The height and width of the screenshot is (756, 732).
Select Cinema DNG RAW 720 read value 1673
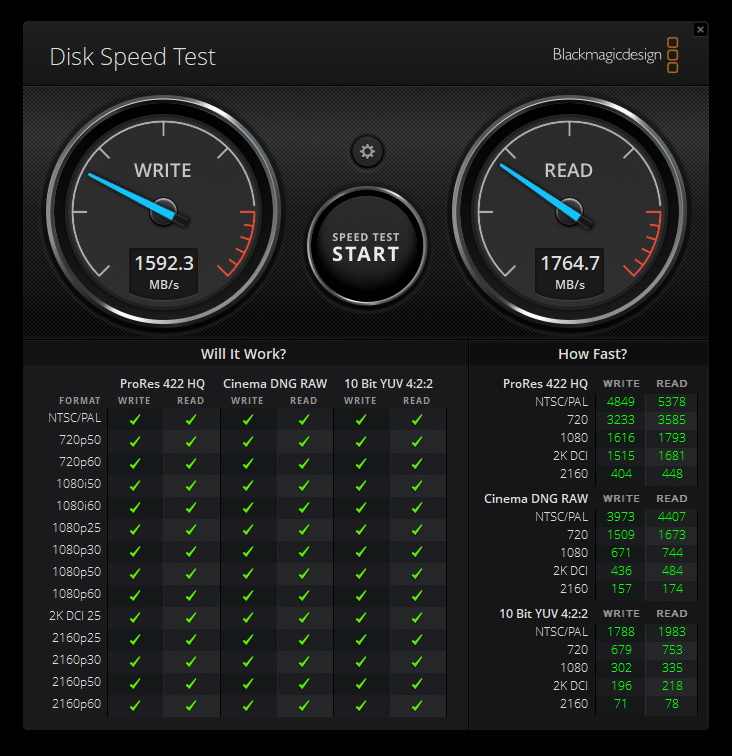click(671, 535)
